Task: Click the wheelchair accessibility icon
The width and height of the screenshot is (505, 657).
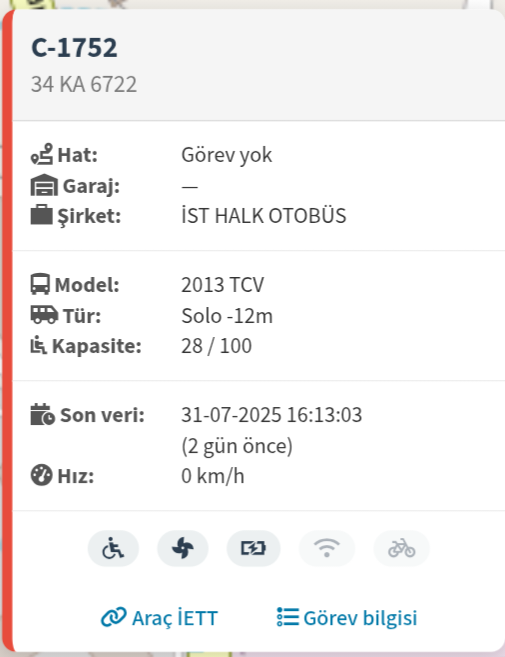Action: [113, 548]
